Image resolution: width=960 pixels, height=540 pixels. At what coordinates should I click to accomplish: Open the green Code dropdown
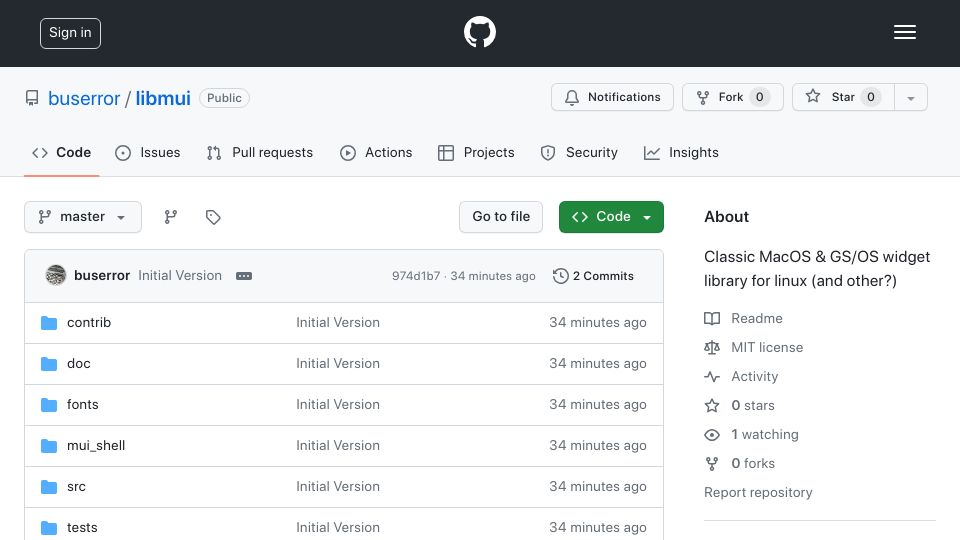[611, 217]
